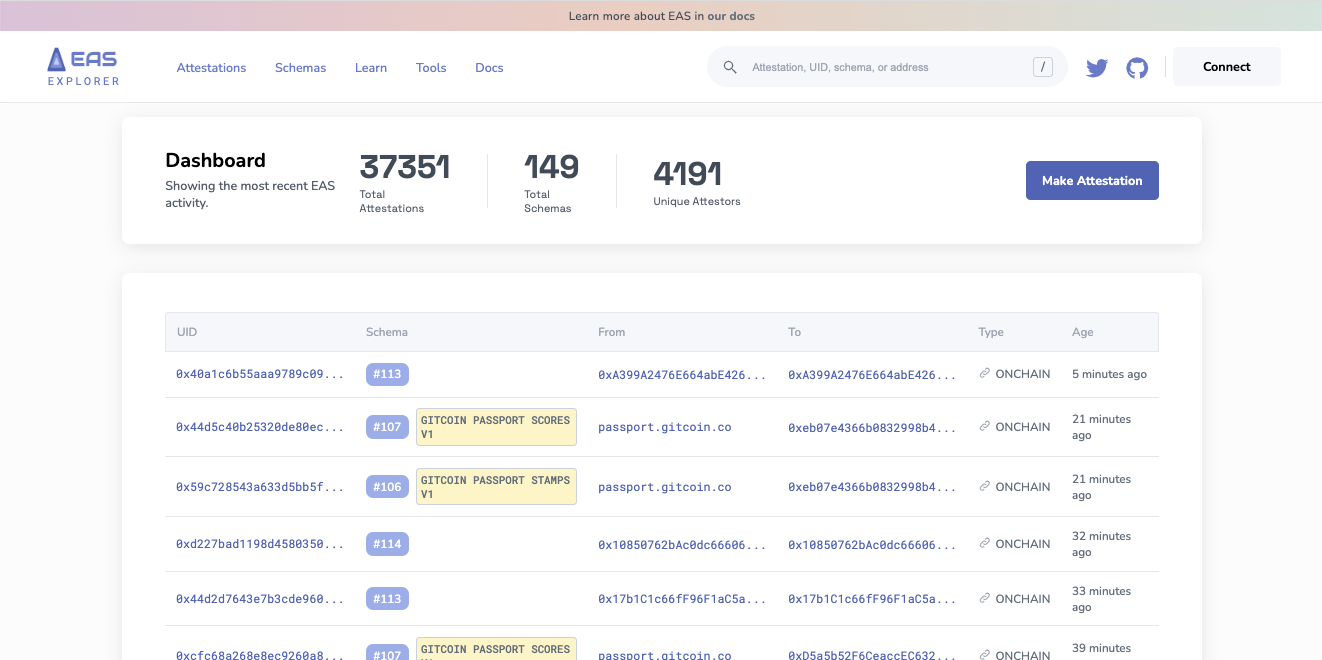The height and width of the screenshot is (660, 1322).
Task: Click the #107 schema badge on the Gitcoin Scores row
Action: click(x=387, y=426)
